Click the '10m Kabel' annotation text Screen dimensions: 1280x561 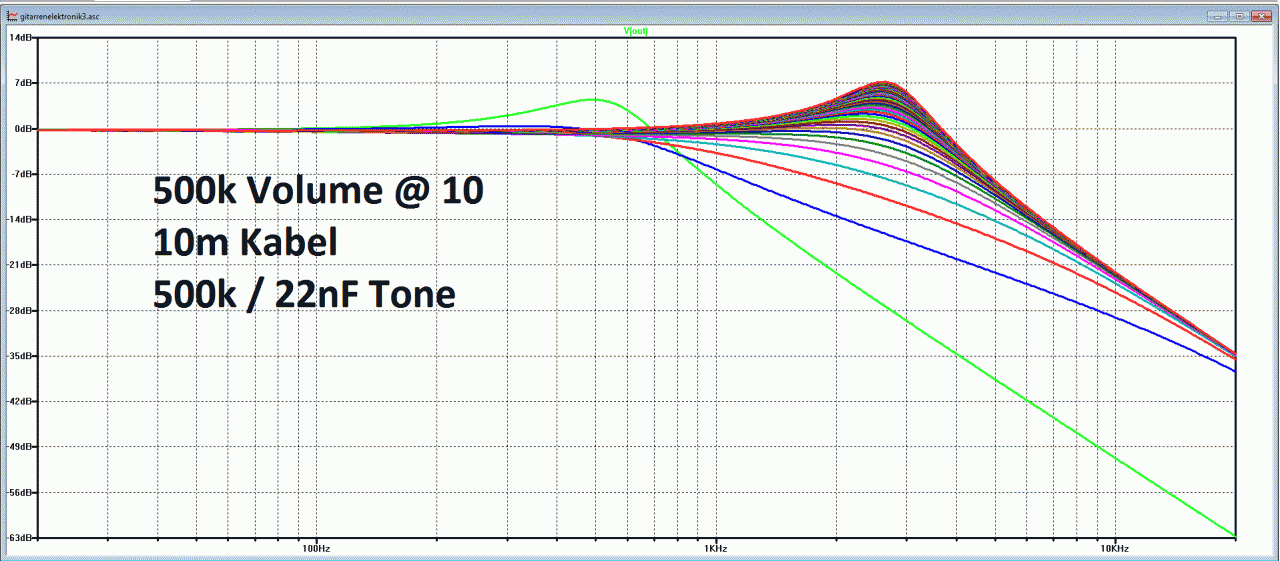245,242
